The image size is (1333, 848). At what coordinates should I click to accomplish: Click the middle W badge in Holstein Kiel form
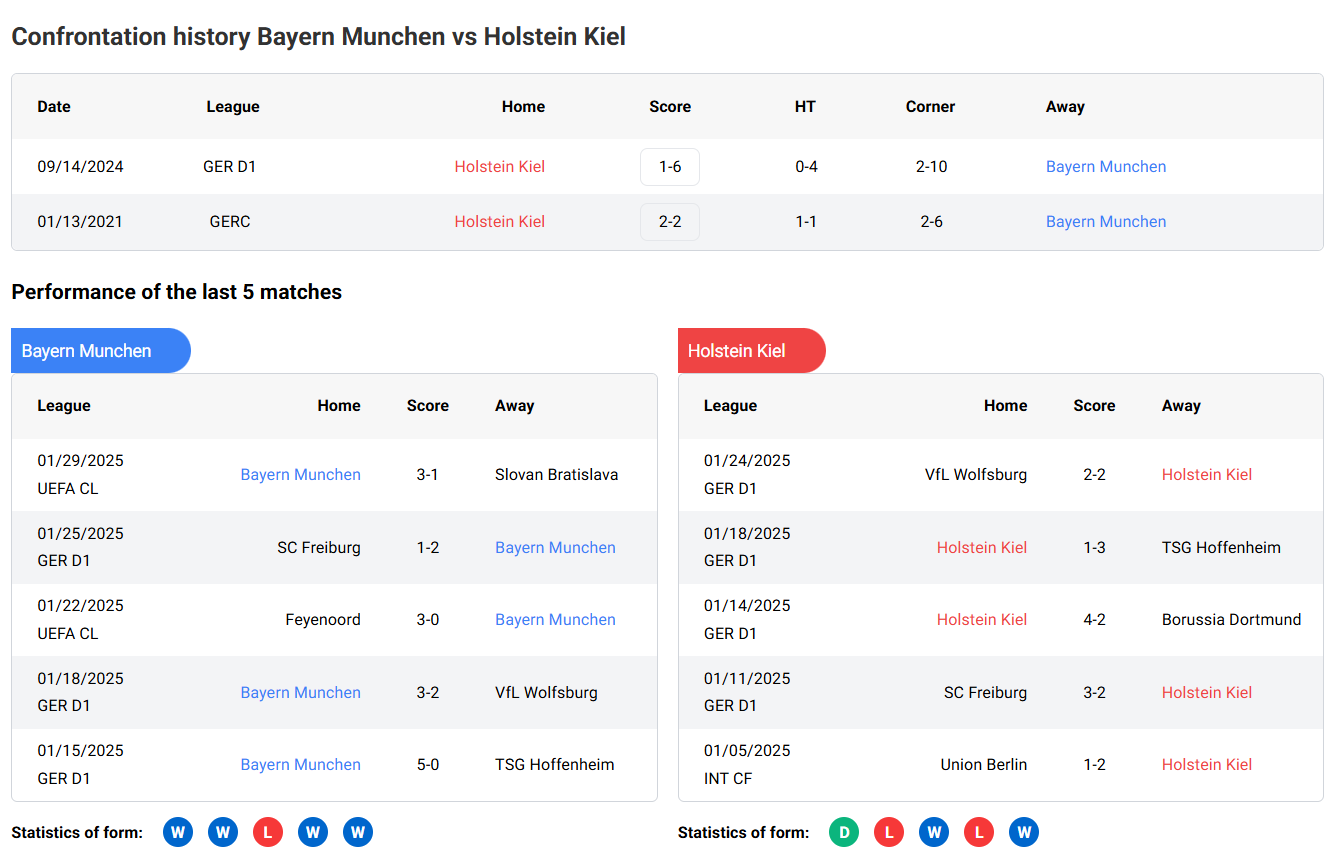(x=933, y=832)
